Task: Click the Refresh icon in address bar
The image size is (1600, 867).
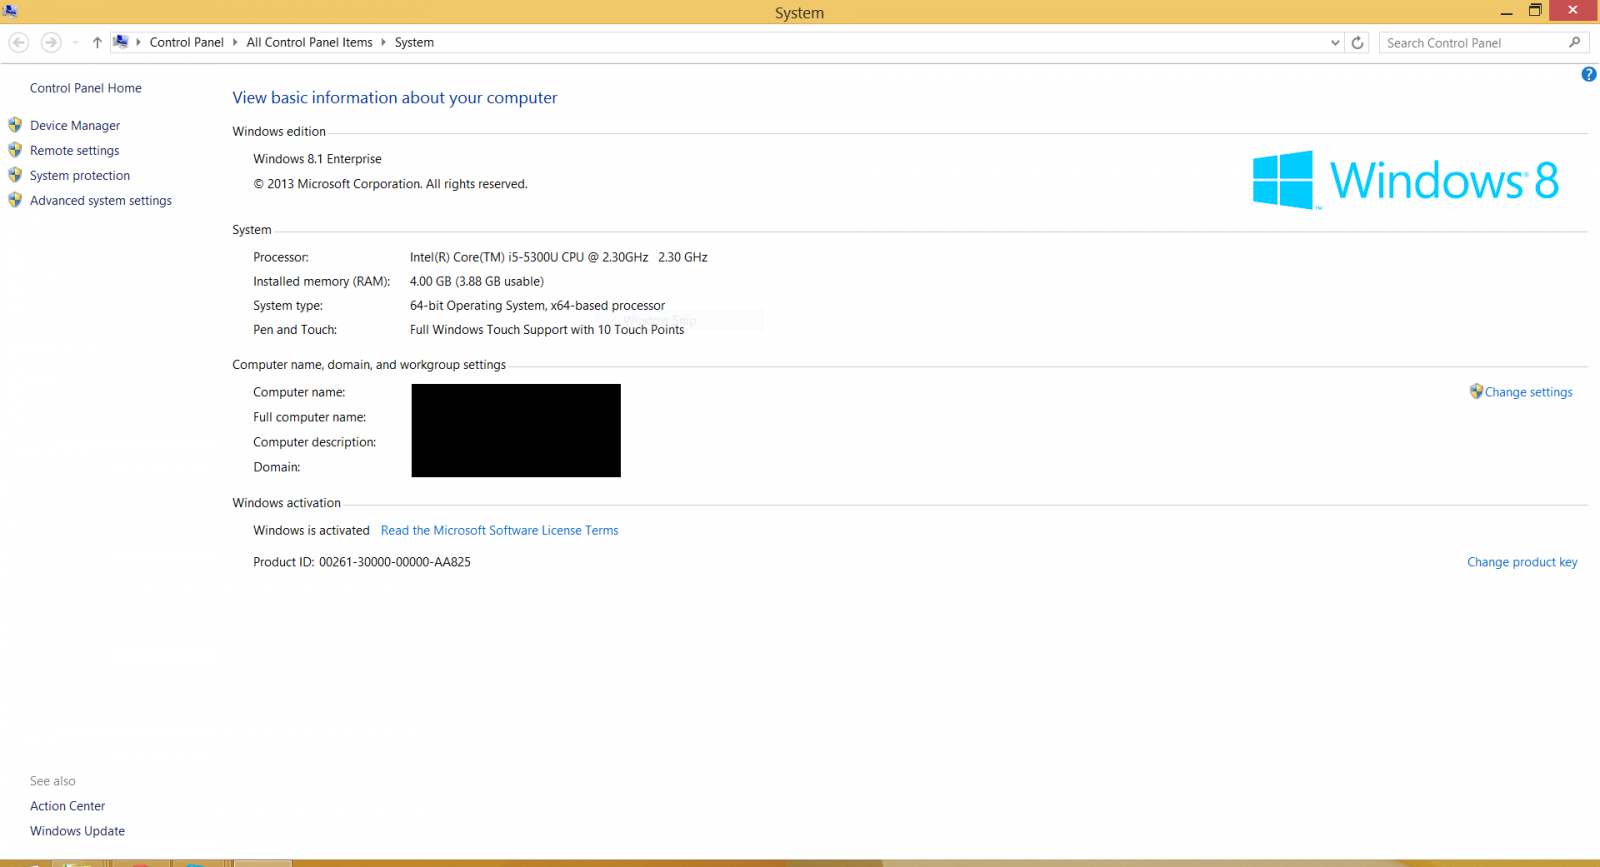Action: [x=1357, y=43]
